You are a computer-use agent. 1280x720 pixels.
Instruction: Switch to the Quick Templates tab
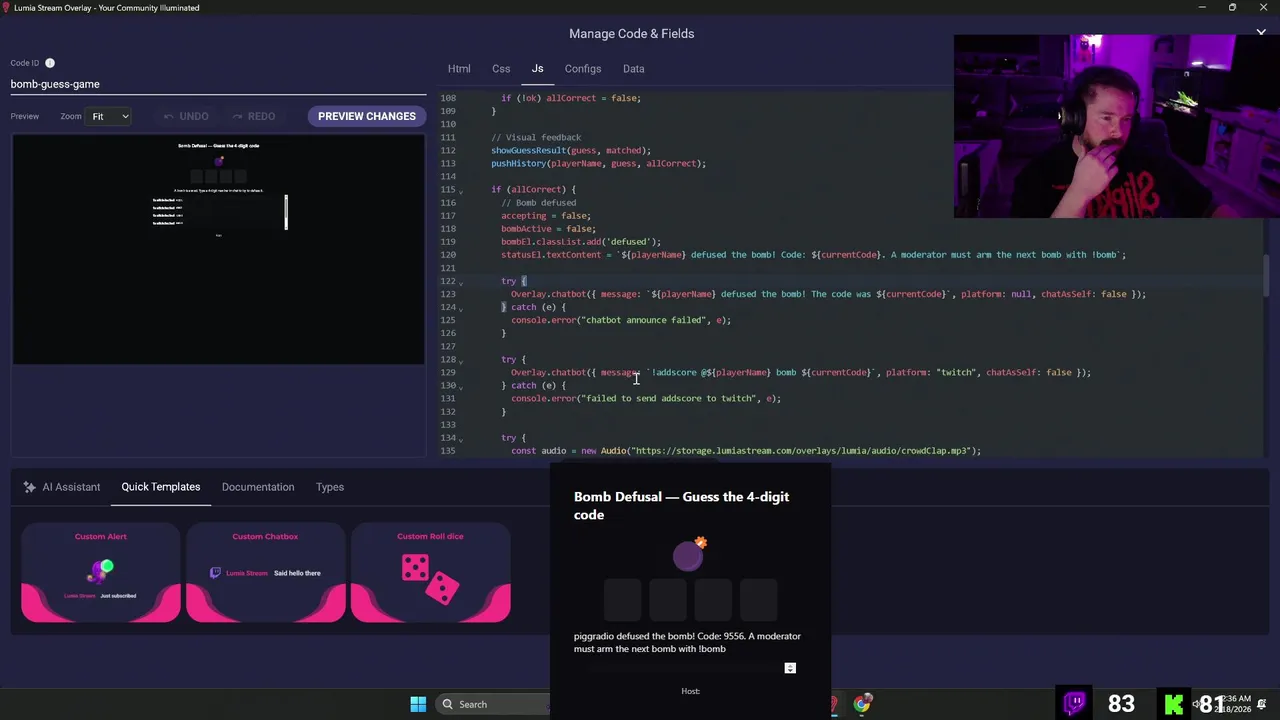tap(161, 487)
